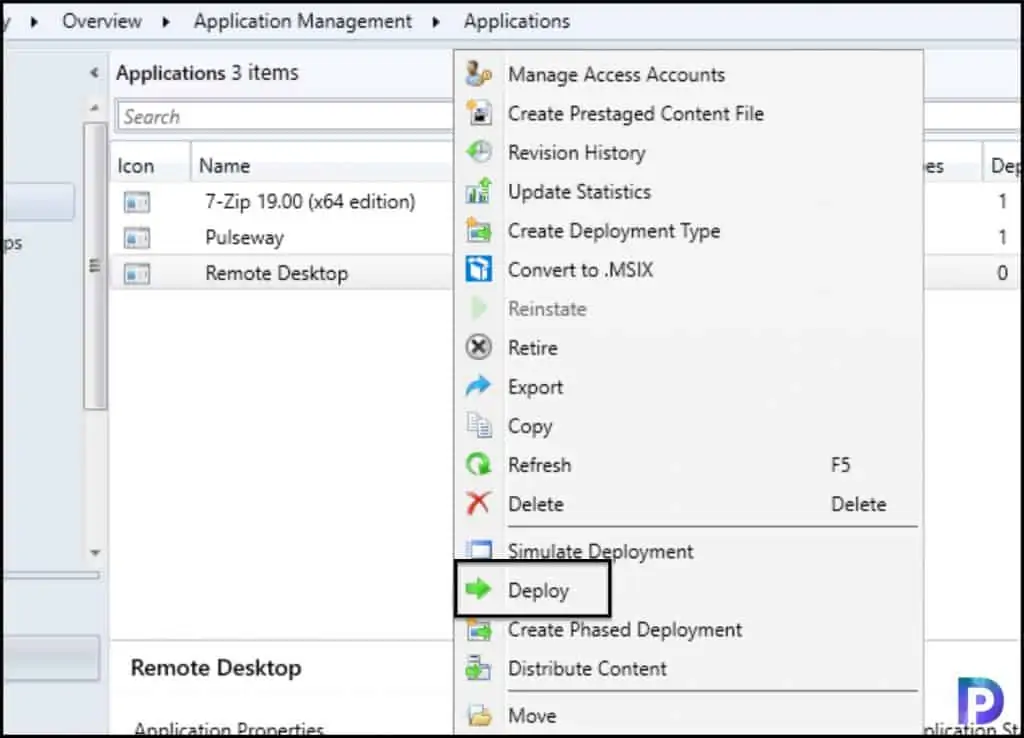Choose Refresh F5 menu entry
The image size is (1024, 738).
click(x=689, y=465)
